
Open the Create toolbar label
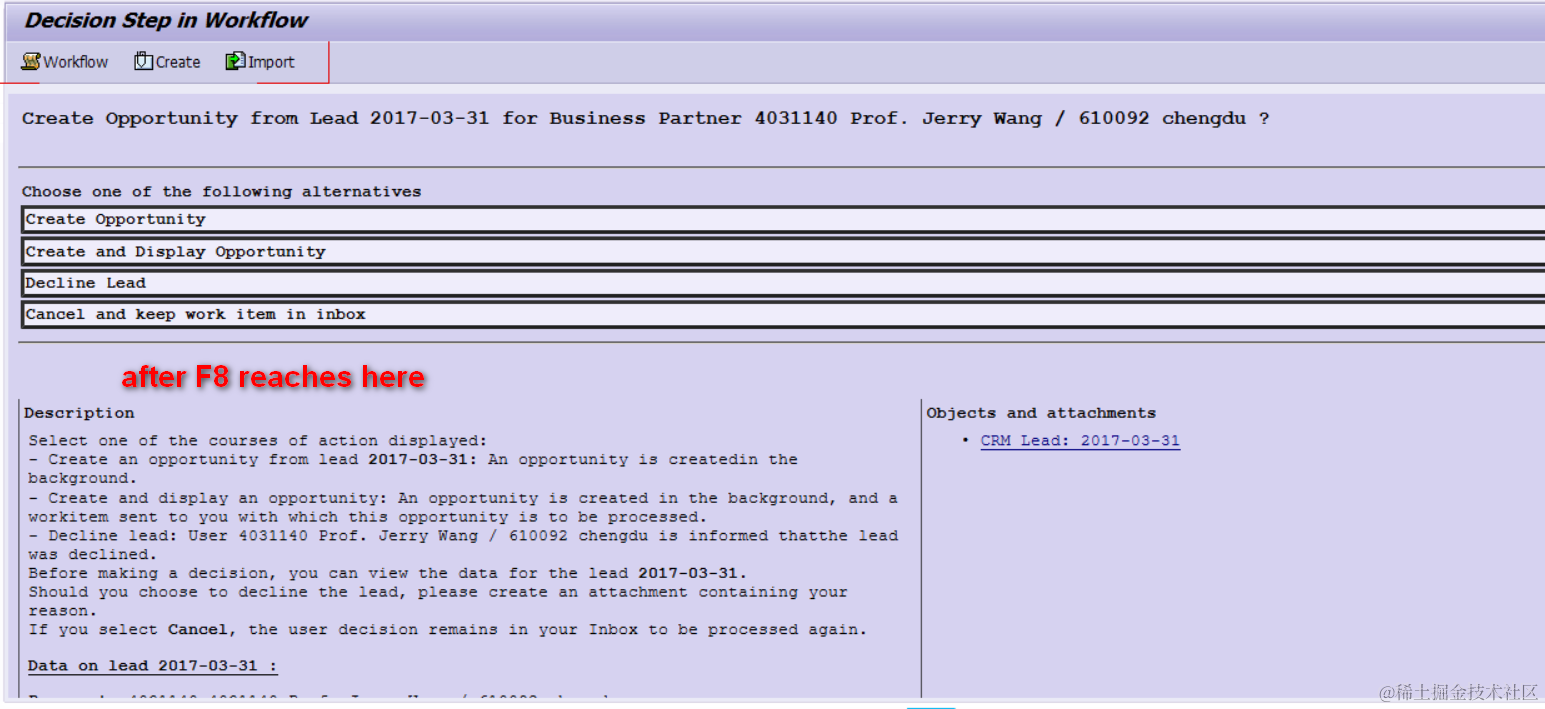tap(178, 62)
